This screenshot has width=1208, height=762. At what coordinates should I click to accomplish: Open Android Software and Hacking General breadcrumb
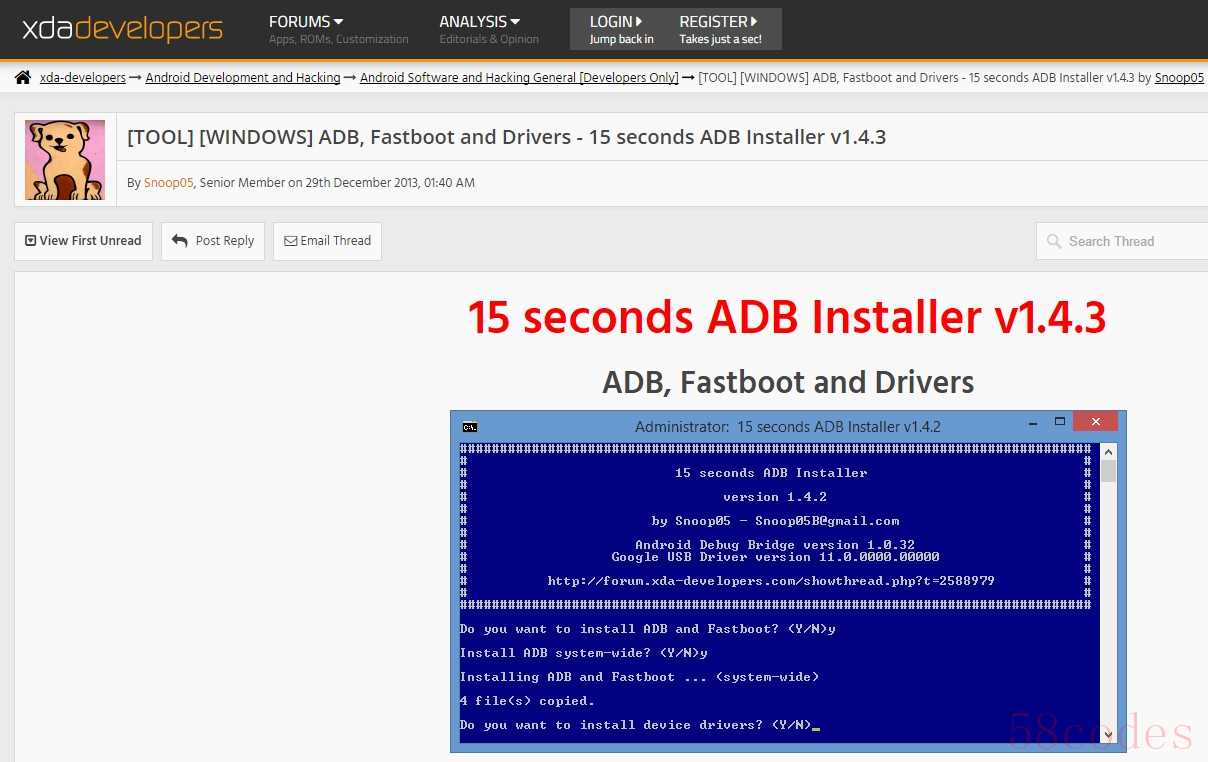519,78
